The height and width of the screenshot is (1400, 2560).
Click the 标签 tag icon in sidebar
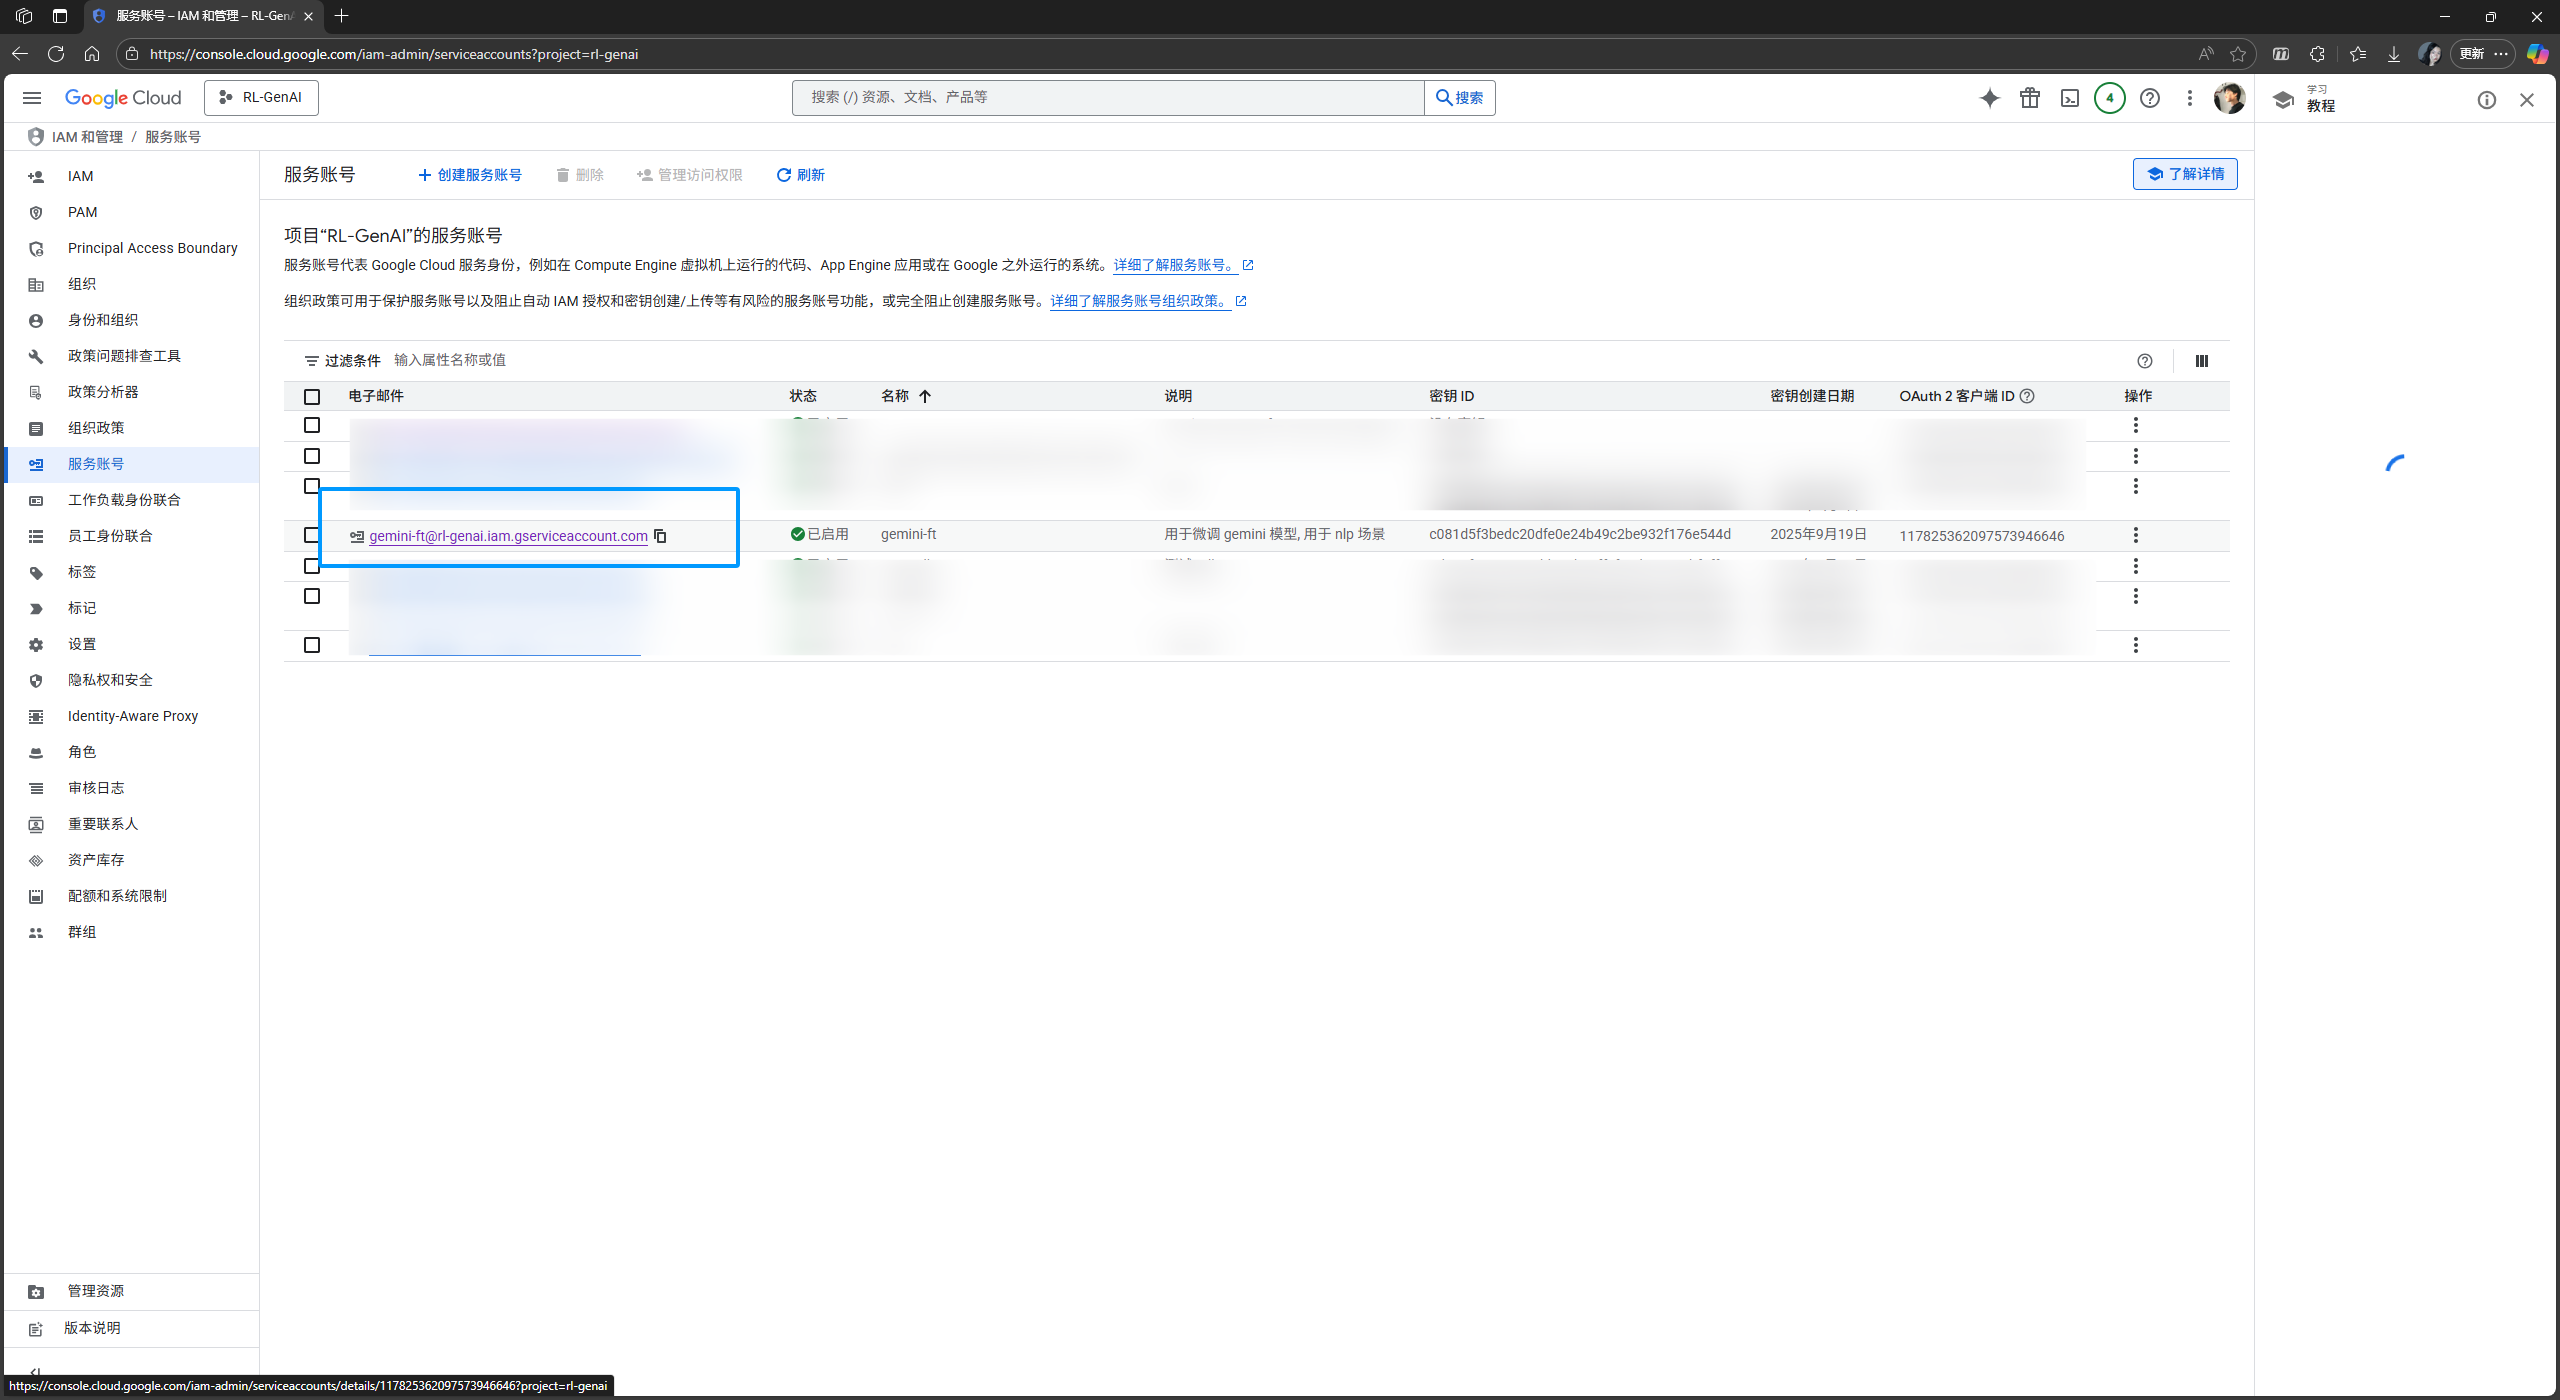pyautogui.click(x=36, y=573)
